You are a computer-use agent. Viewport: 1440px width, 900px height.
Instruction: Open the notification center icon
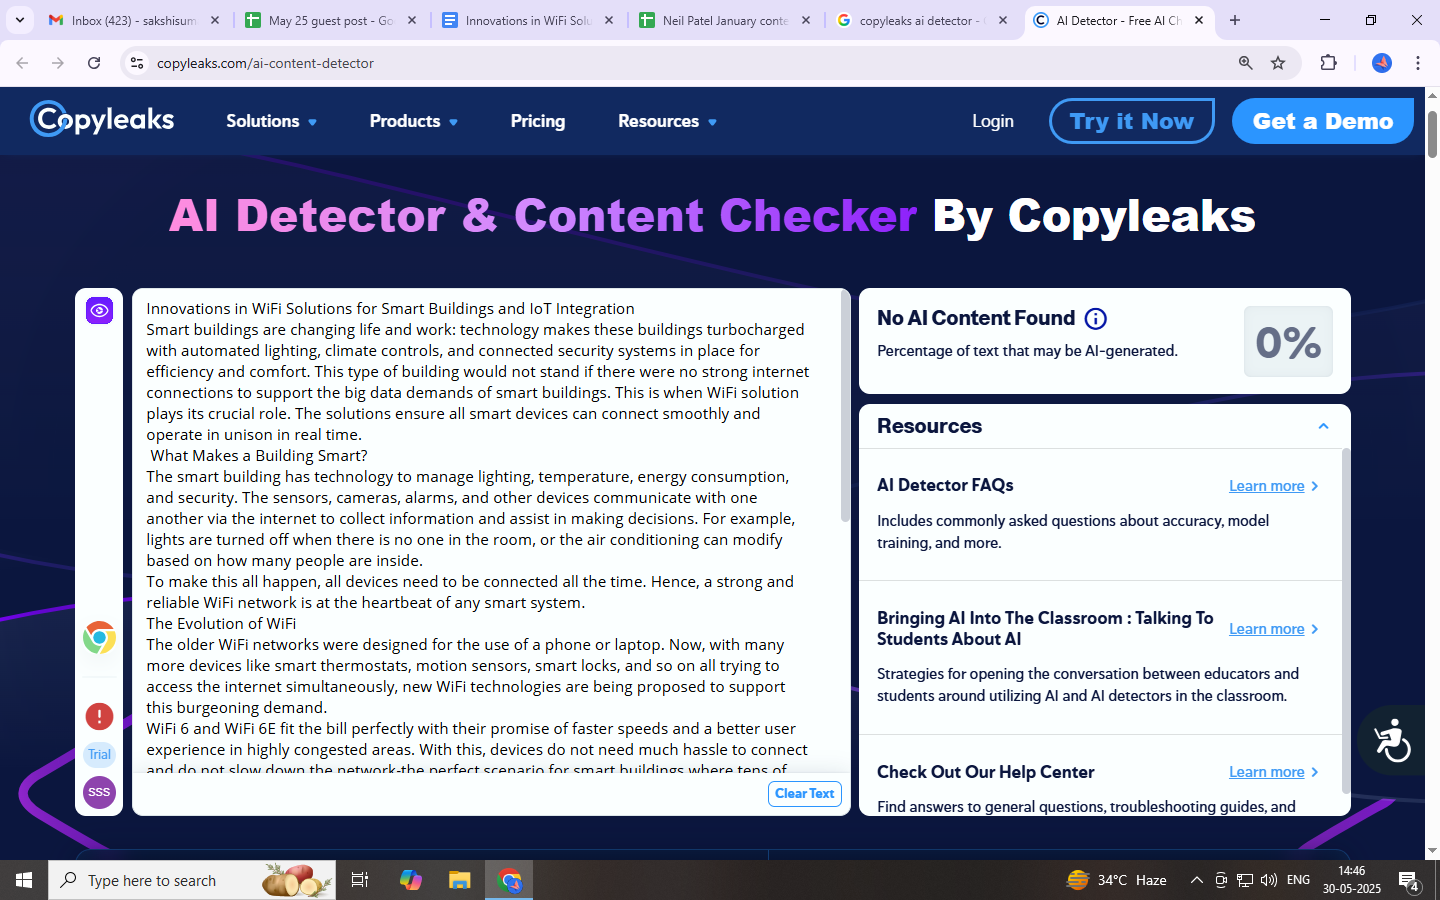click(x=1409, y=880)
